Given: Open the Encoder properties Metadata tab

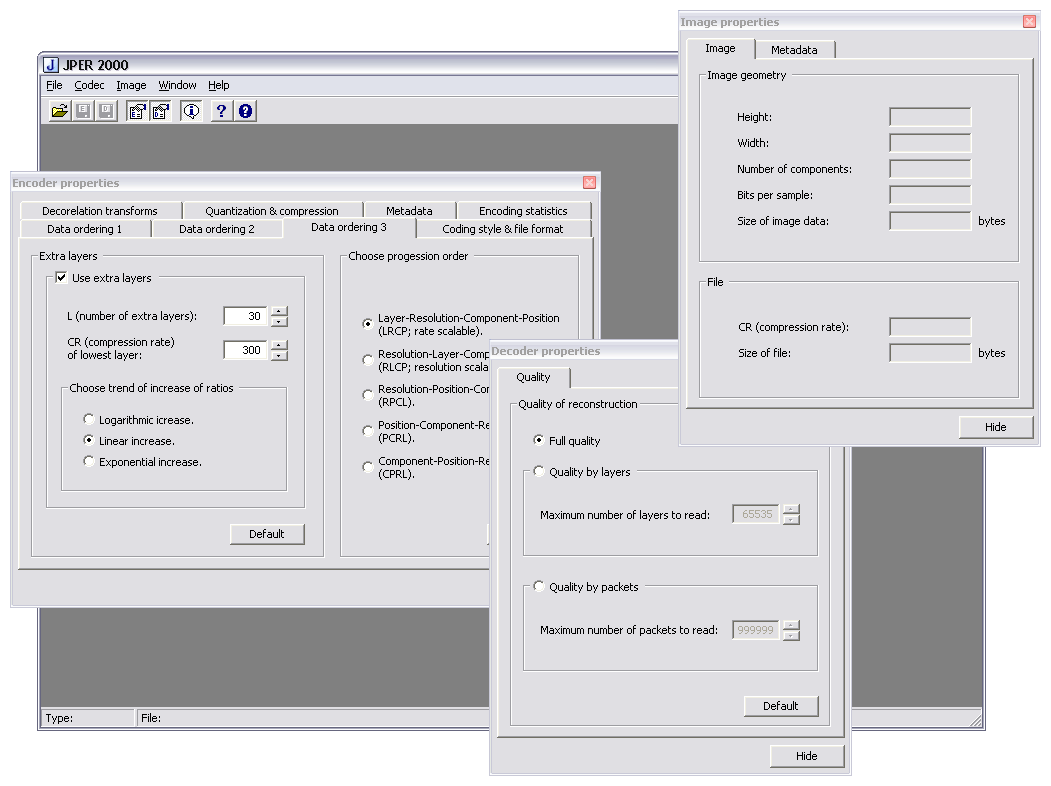Looking at the screenshot, I should 410,211.
